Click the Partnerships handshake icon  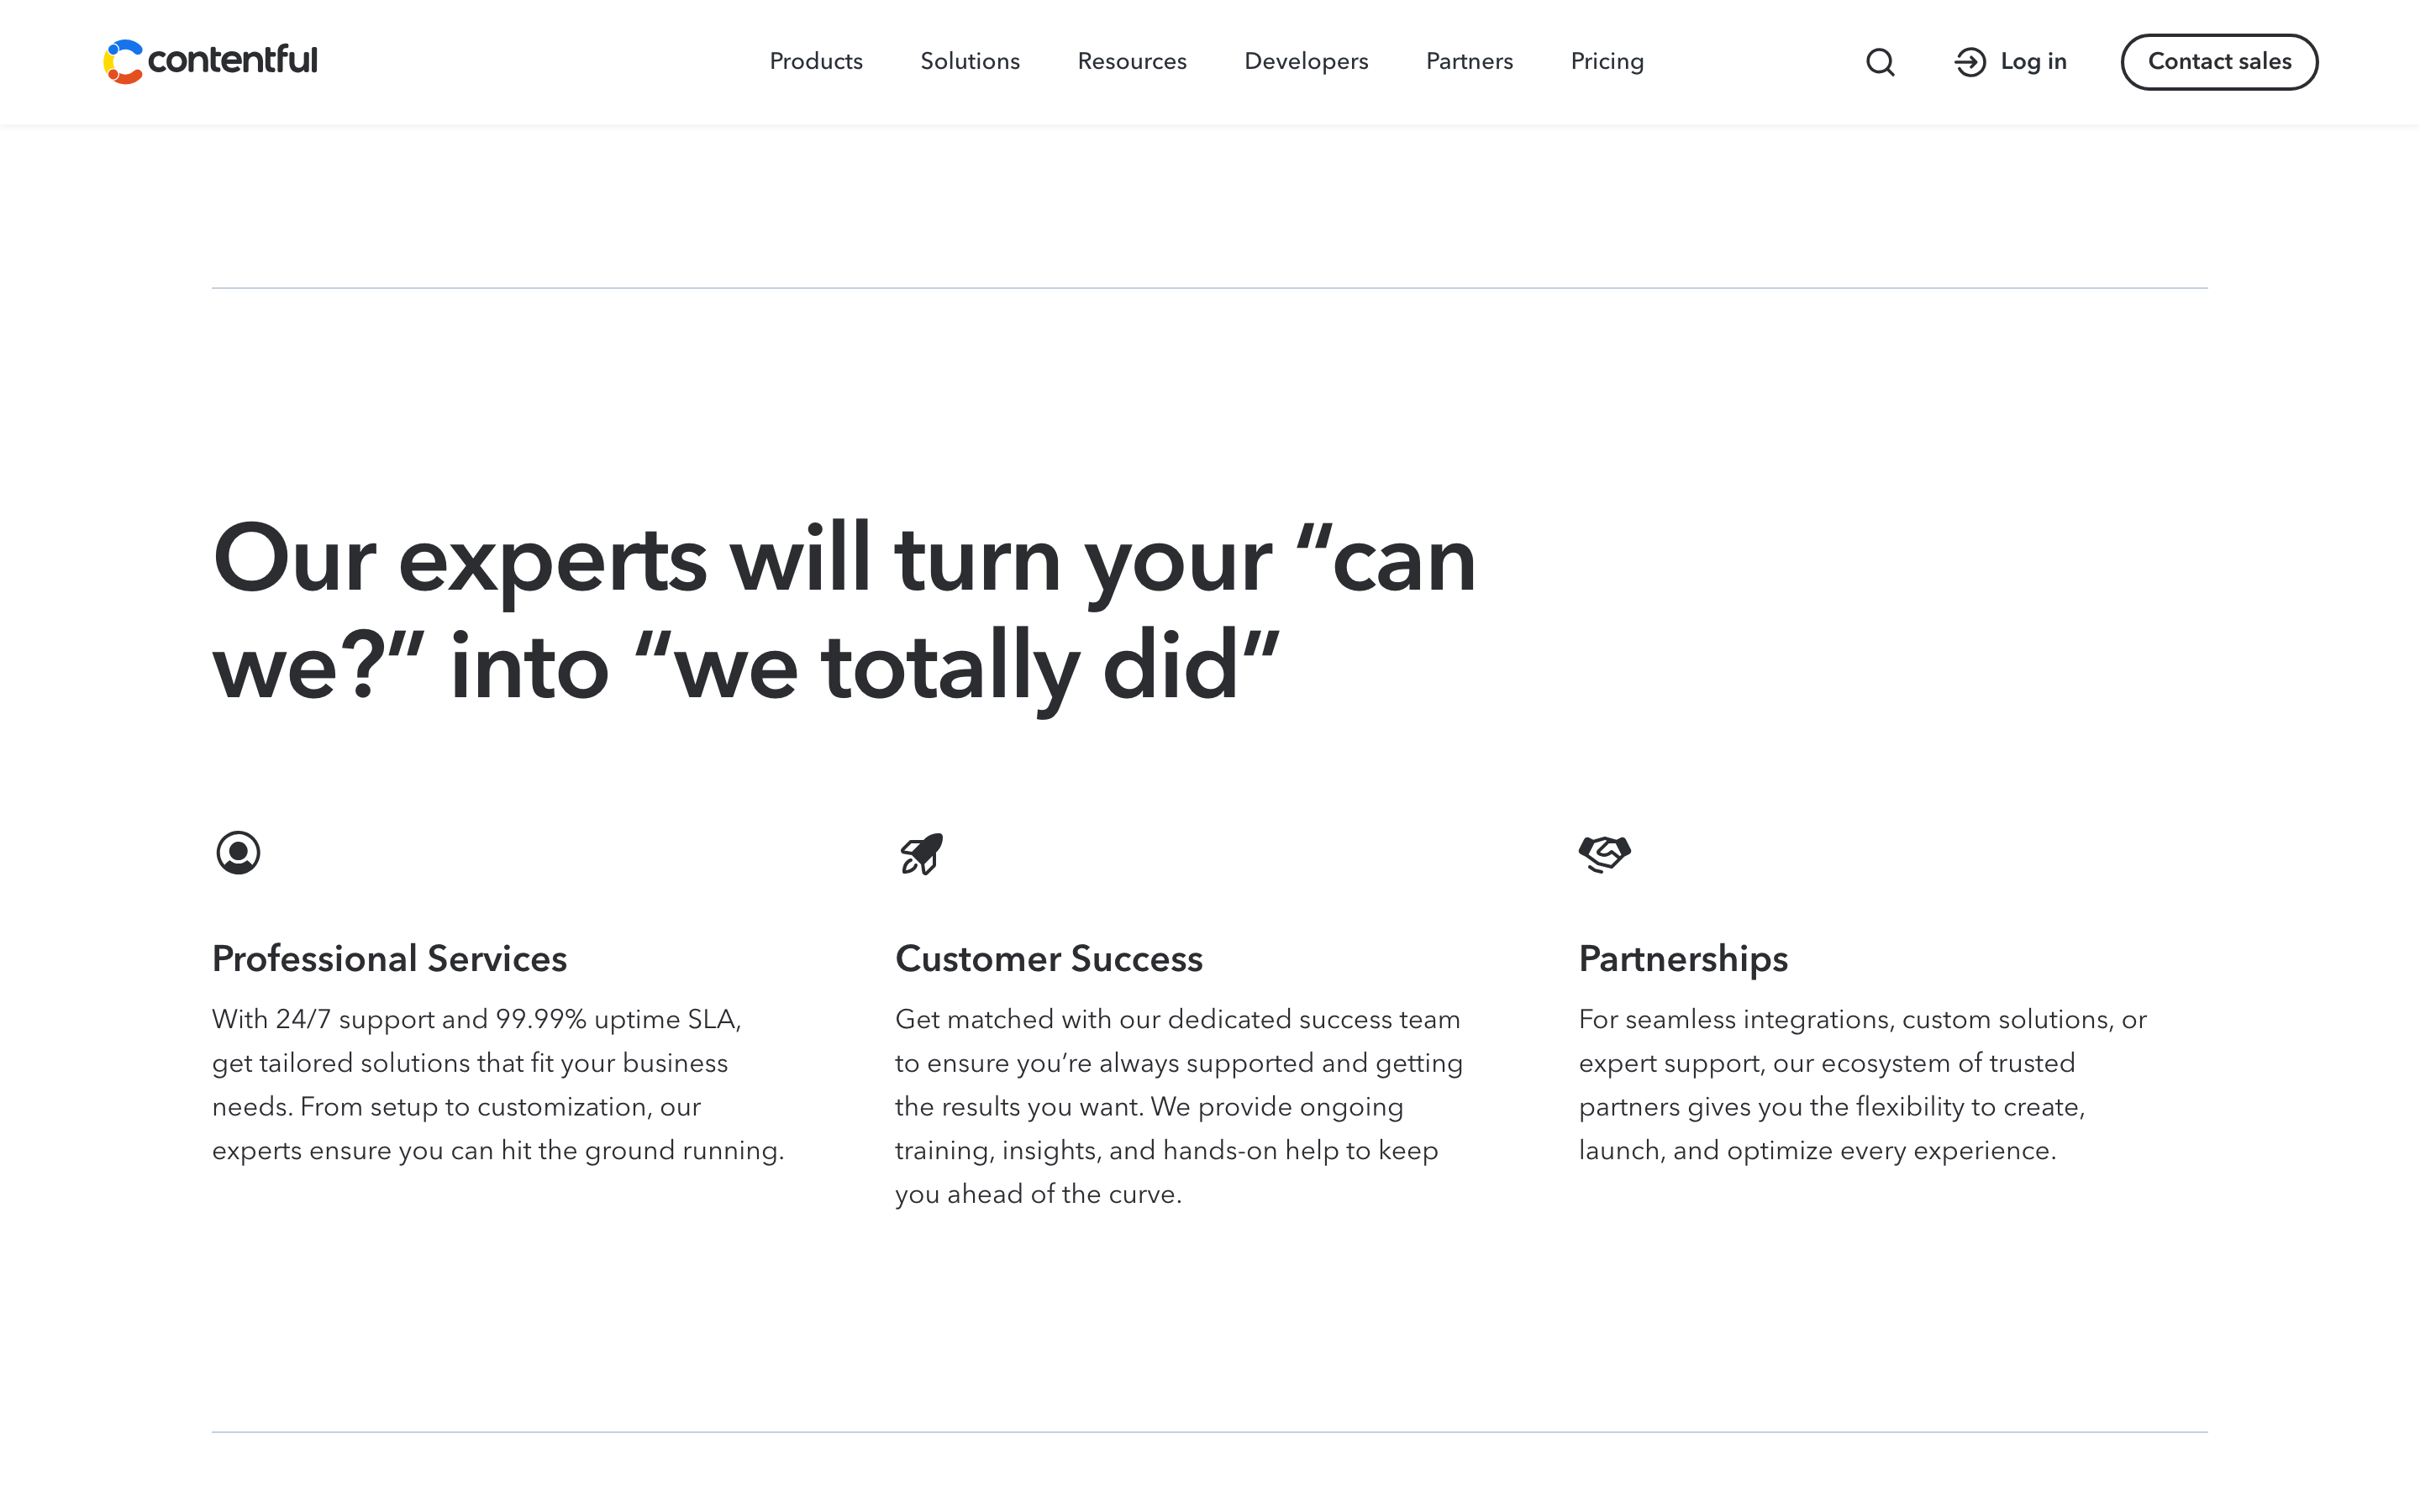coord(1605,854)
